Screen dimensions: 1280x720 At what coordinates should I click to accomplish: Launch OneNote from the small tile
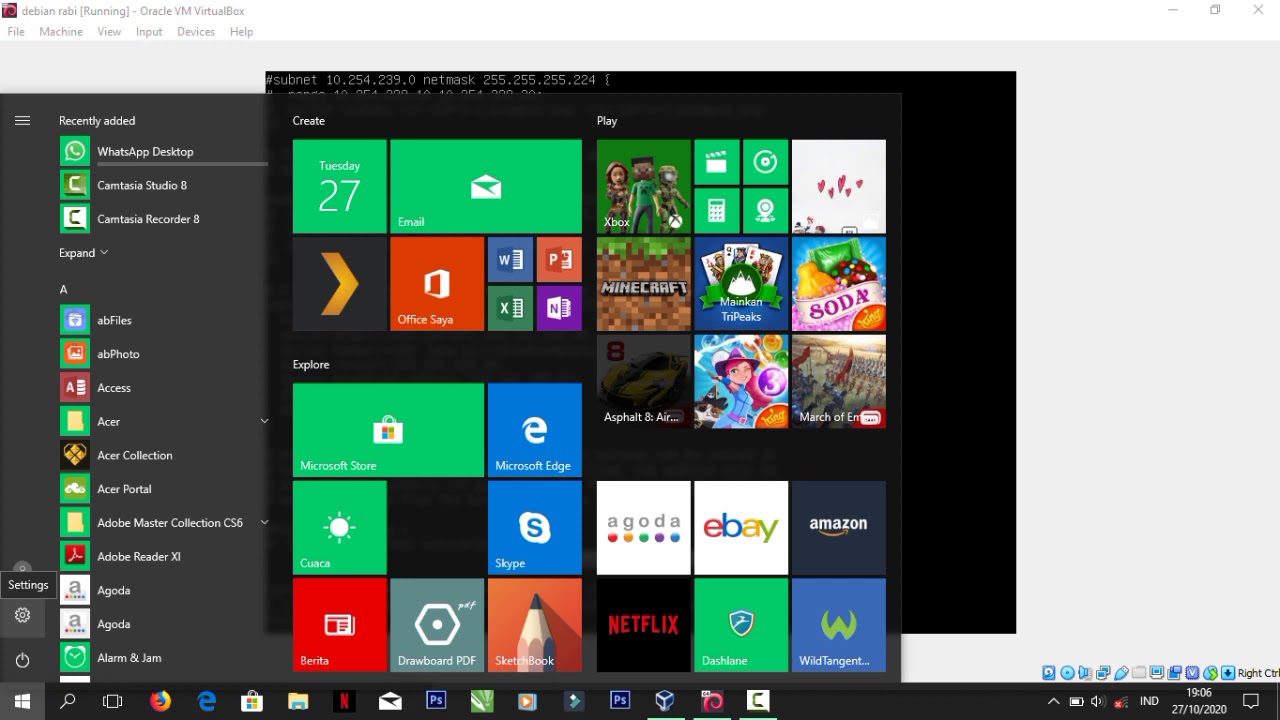pyautogui.click(x=559, y=308)
